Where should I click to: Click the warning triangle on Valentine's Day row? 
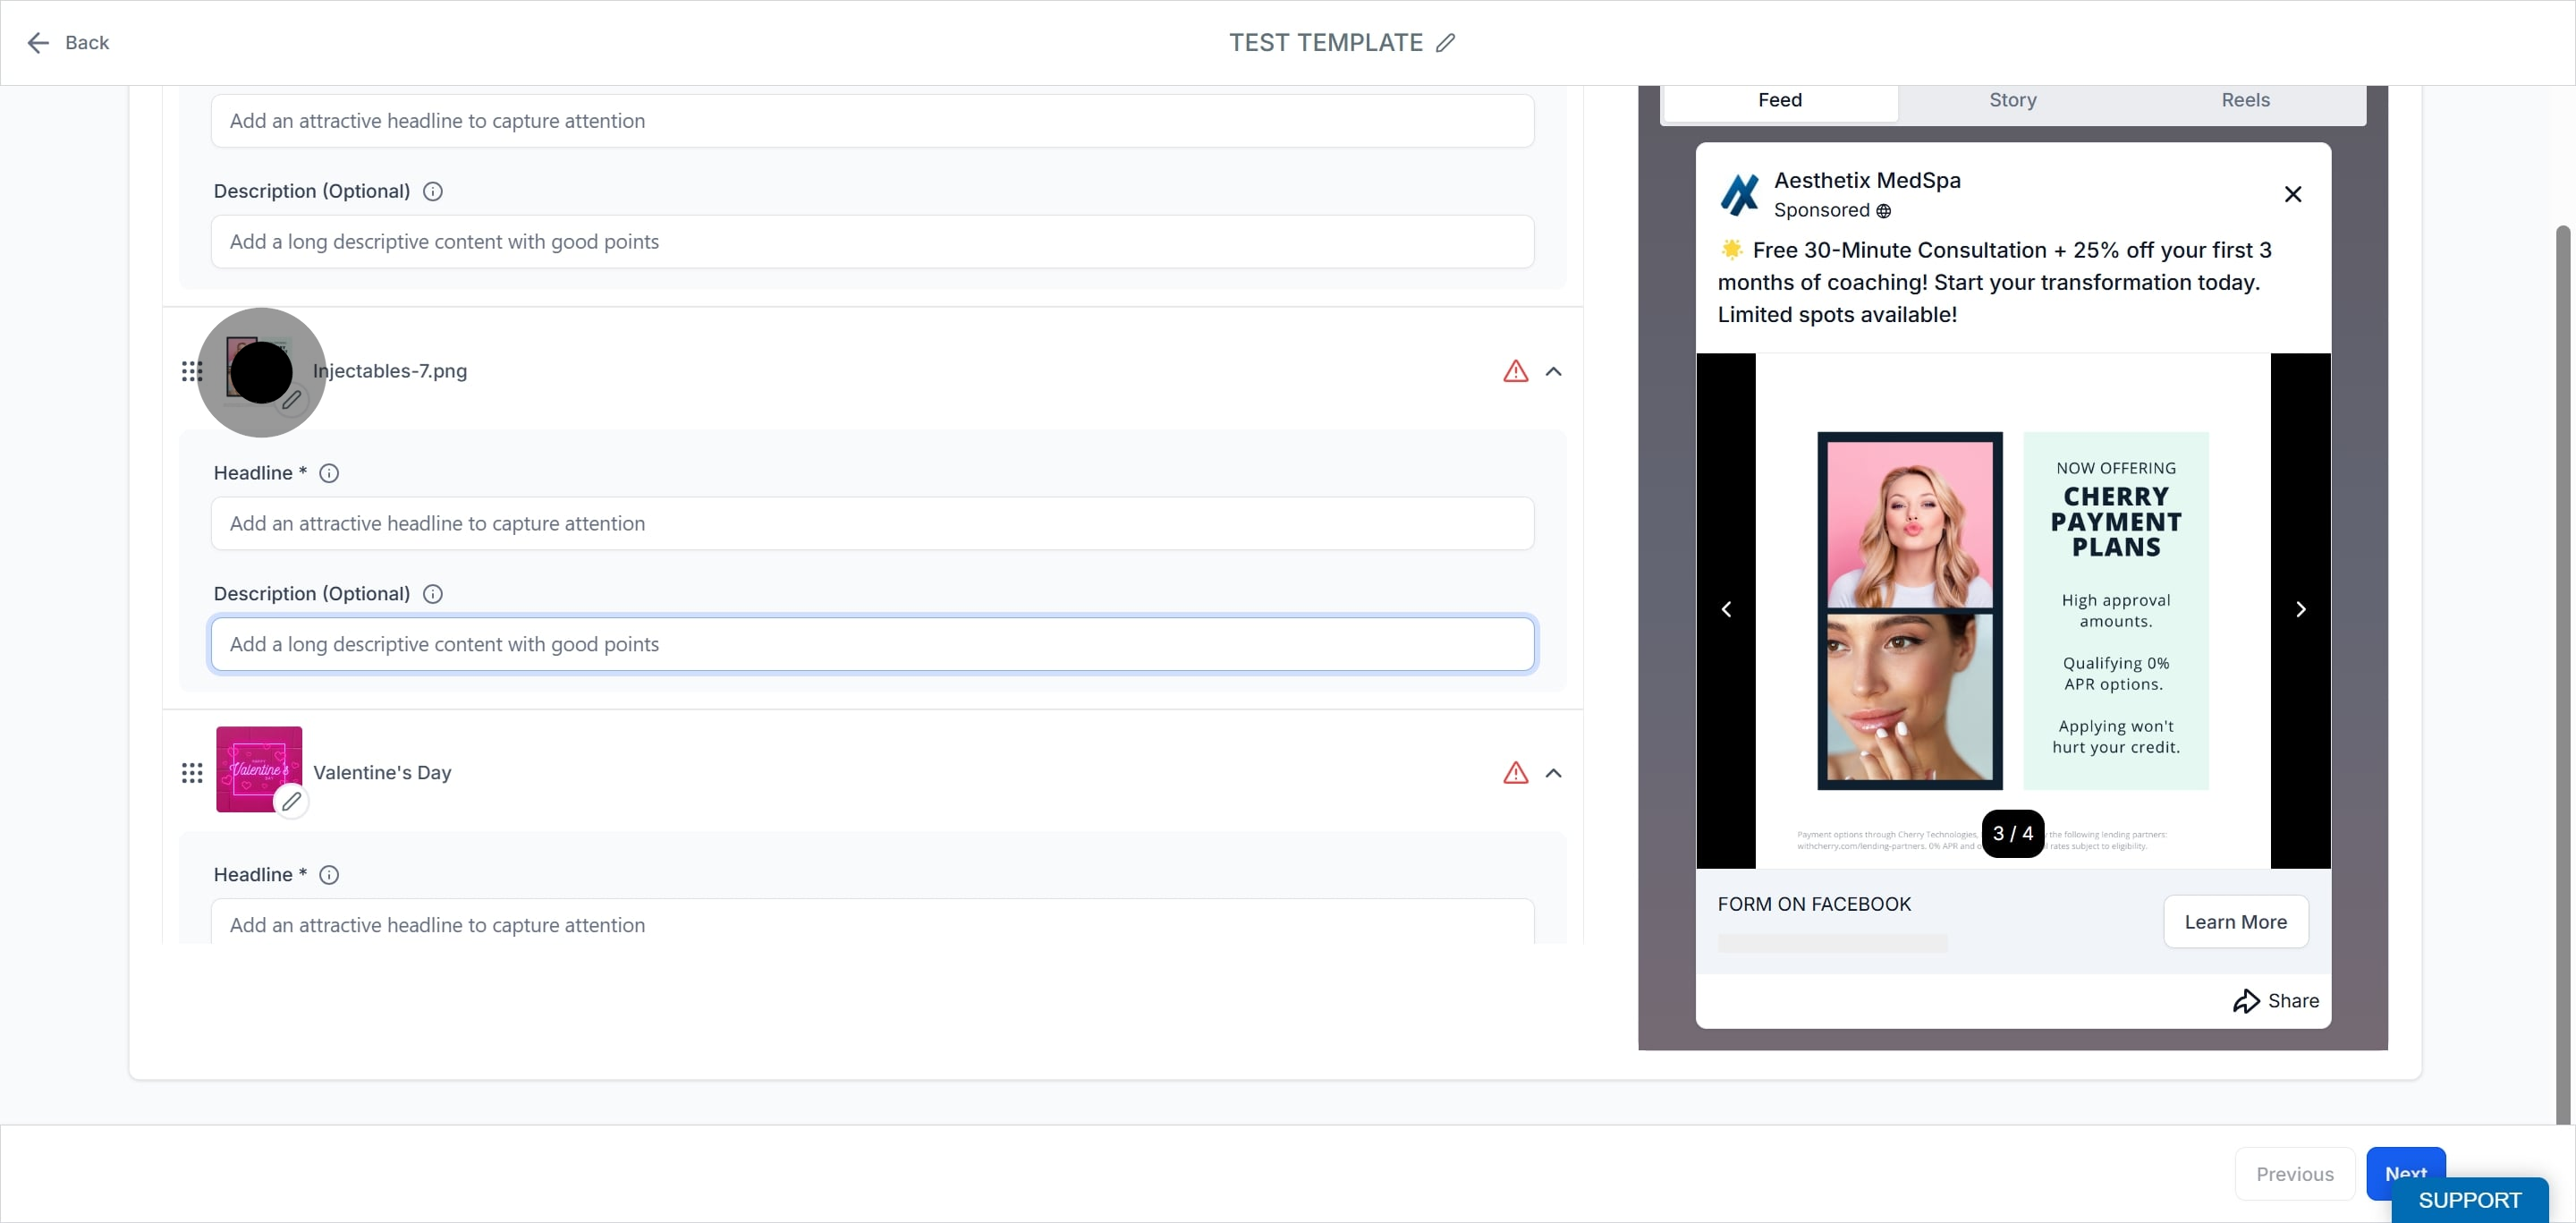point(1515,773)
